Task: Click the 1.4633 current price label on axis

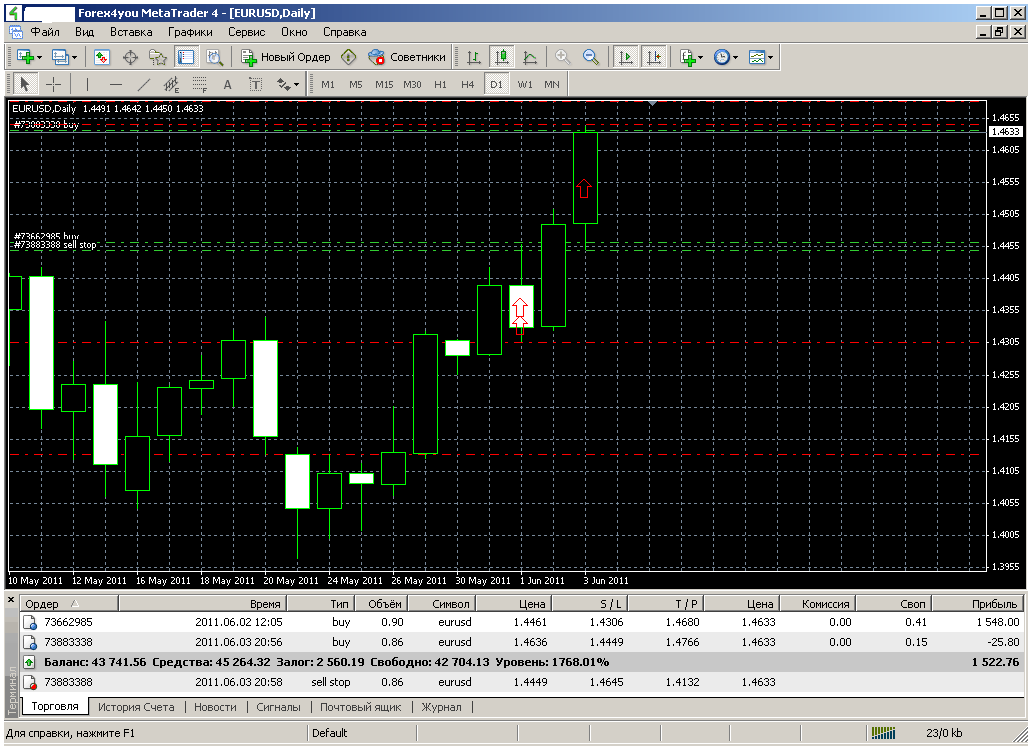Action: tap(1005, 131)
